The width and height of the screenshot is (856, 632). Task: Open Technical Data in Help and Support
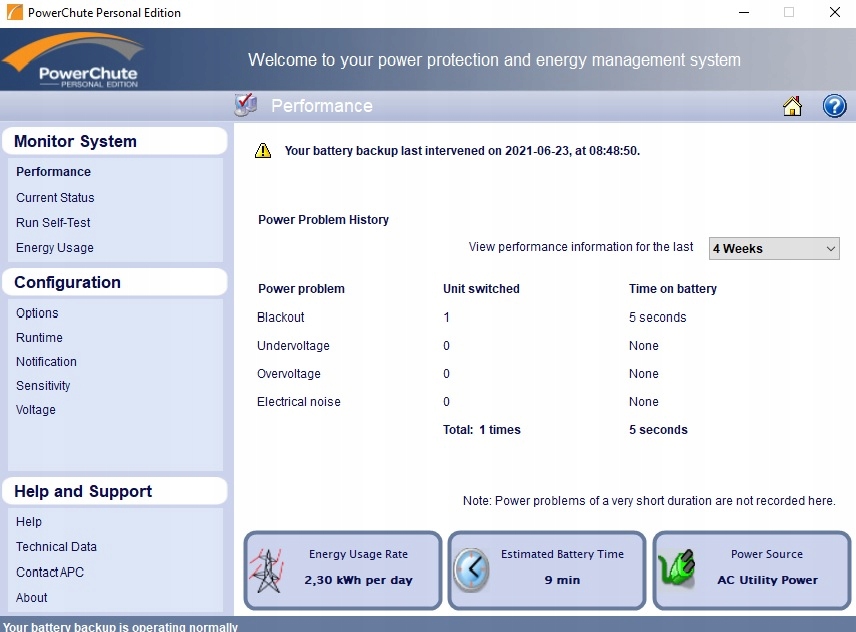point(56,547)
